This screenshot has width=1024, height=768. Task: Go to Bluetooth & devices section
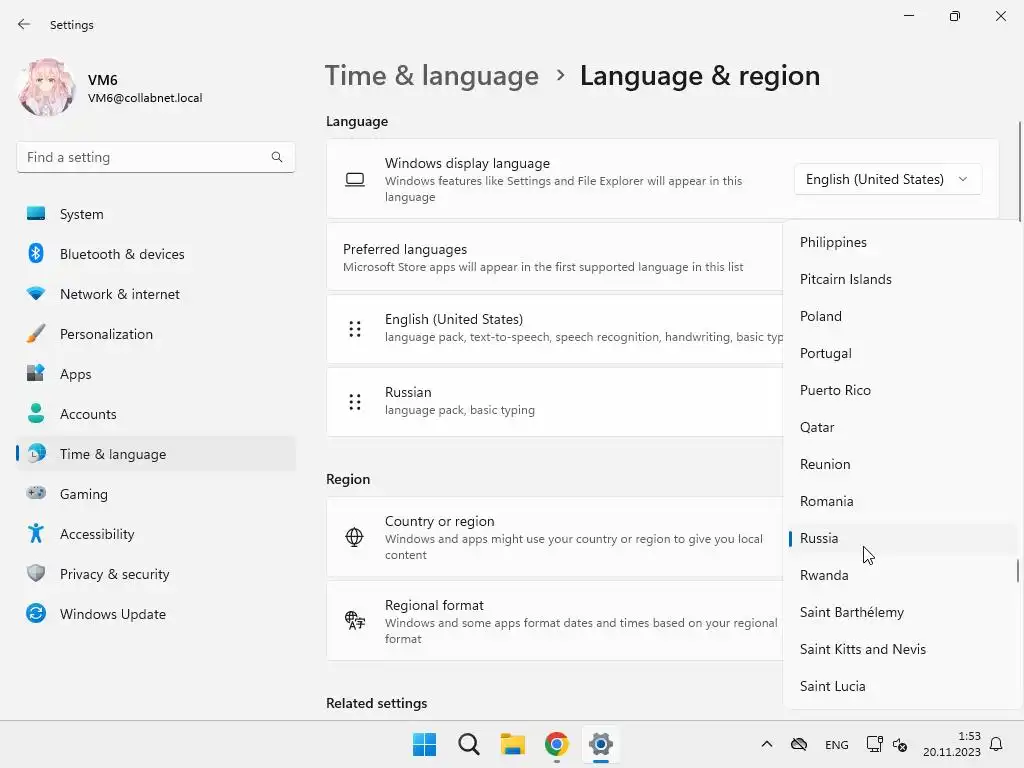[x=155, y=254]
